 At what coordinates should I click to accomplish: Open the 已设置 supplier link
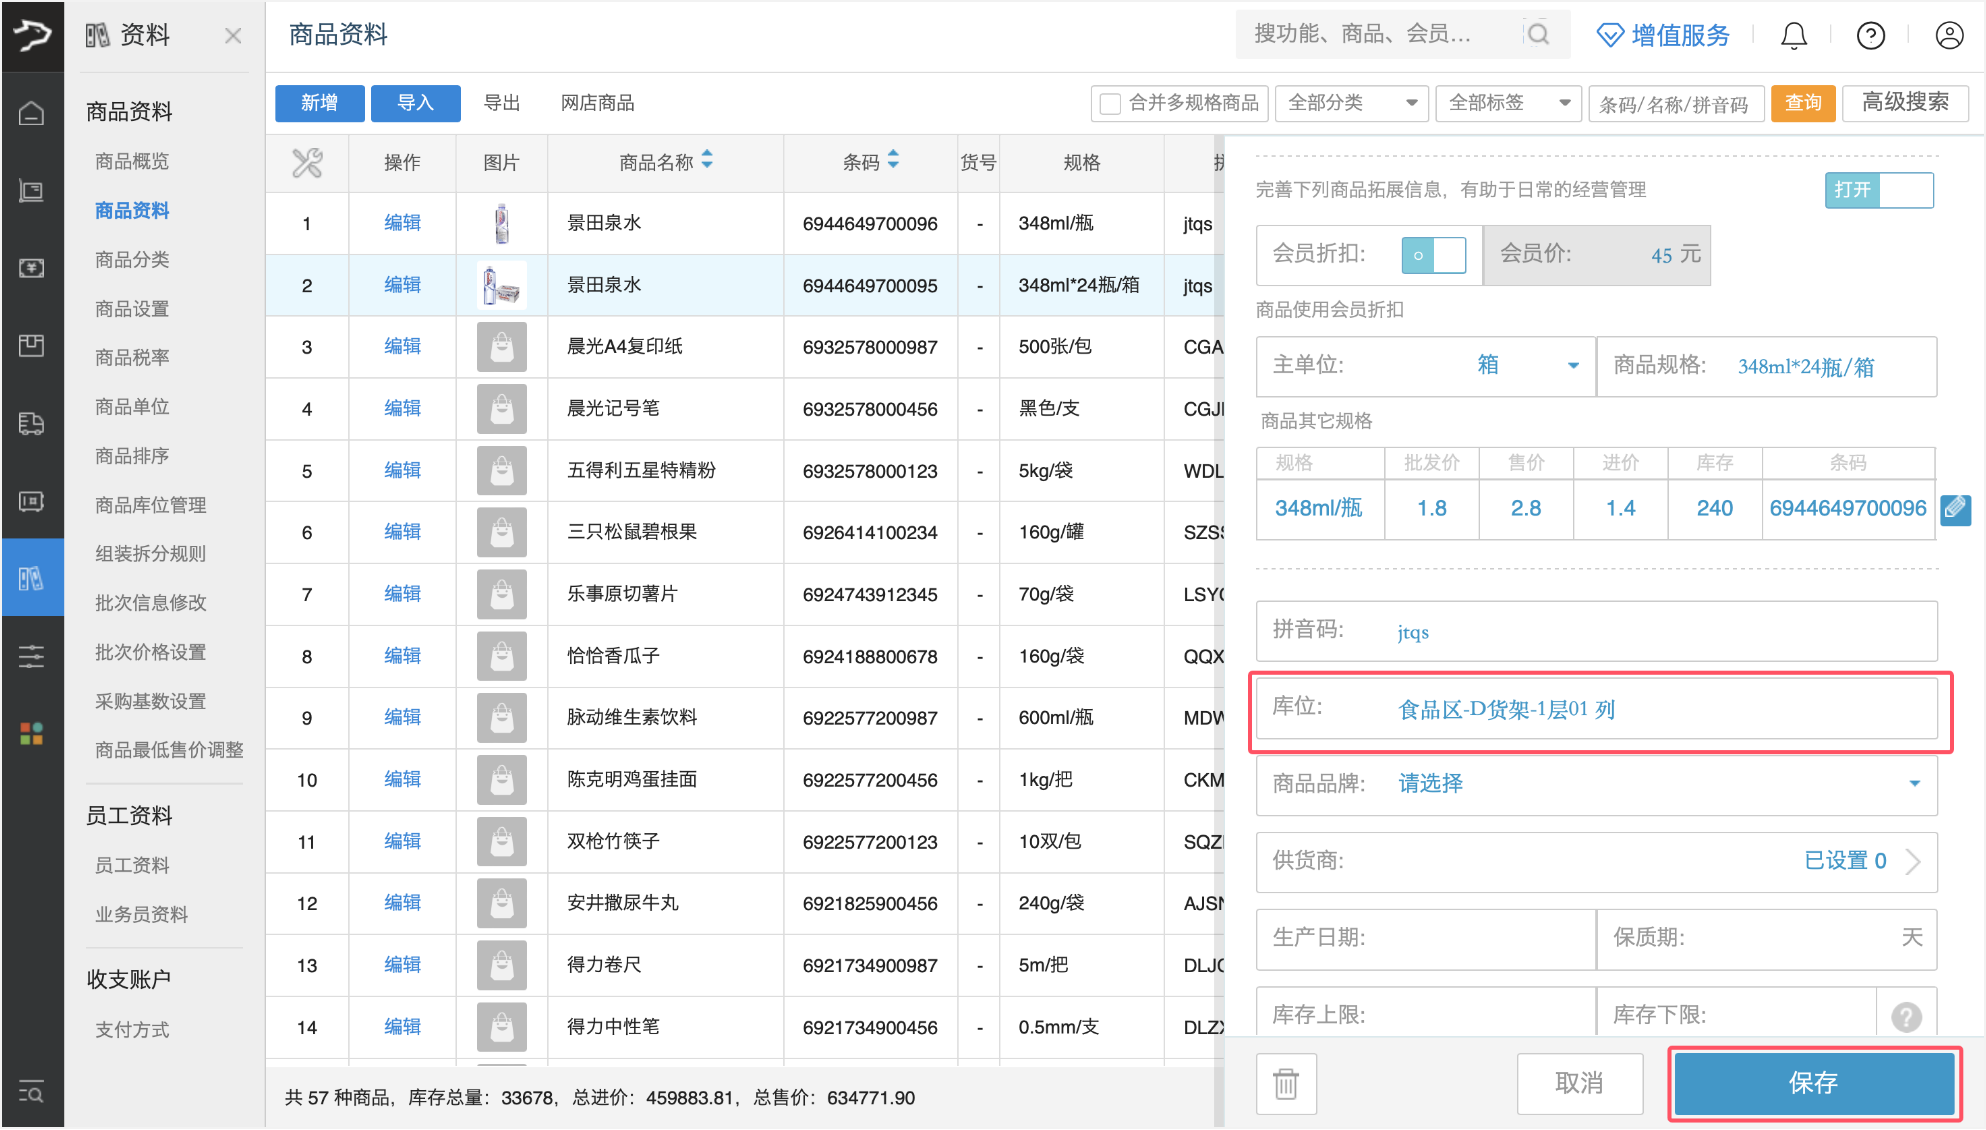click(1844, 860)
